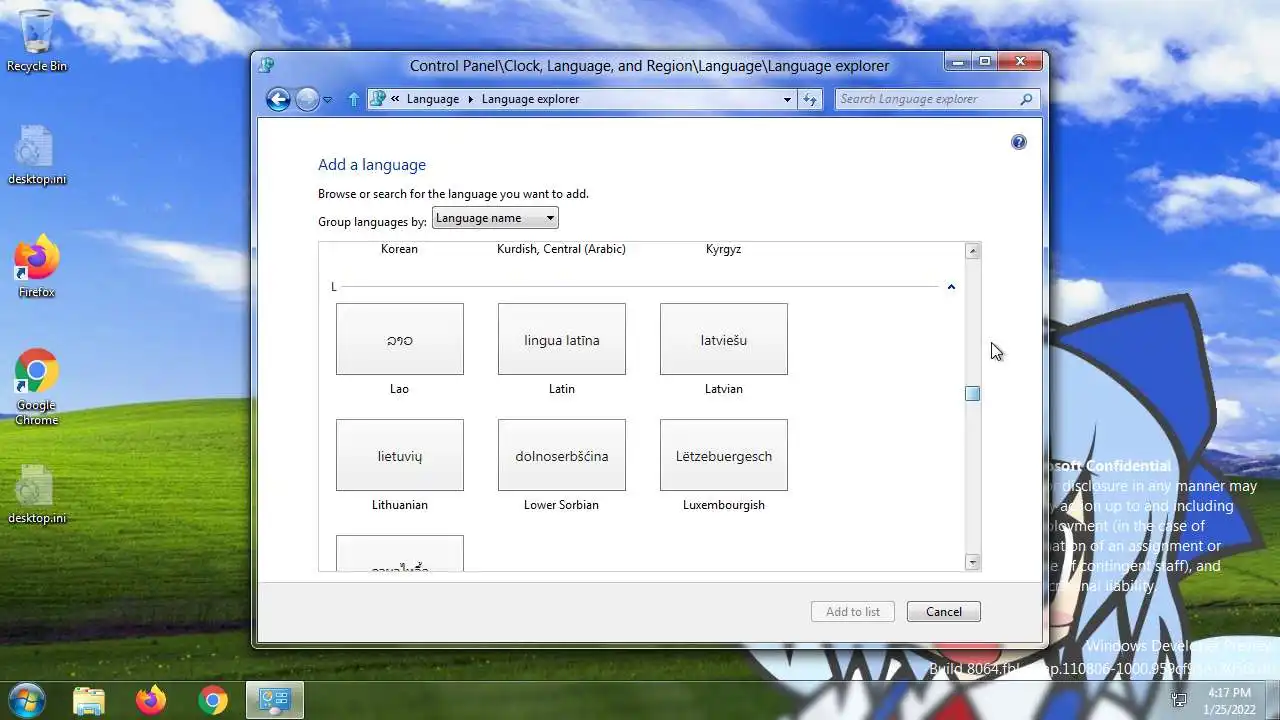Open the Help question mark icon
Screen dimensions: 1280x720
pos(1019,142)
